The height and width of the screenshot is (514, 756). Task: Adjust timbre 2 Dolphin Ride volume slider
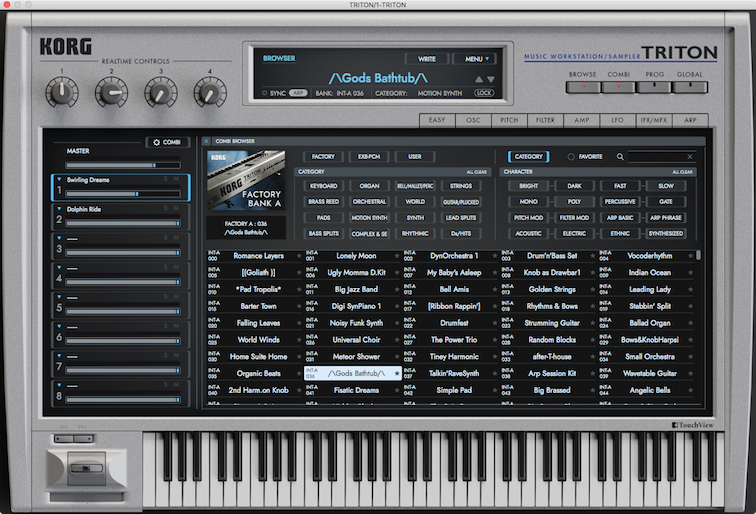[x=123, y=223]
